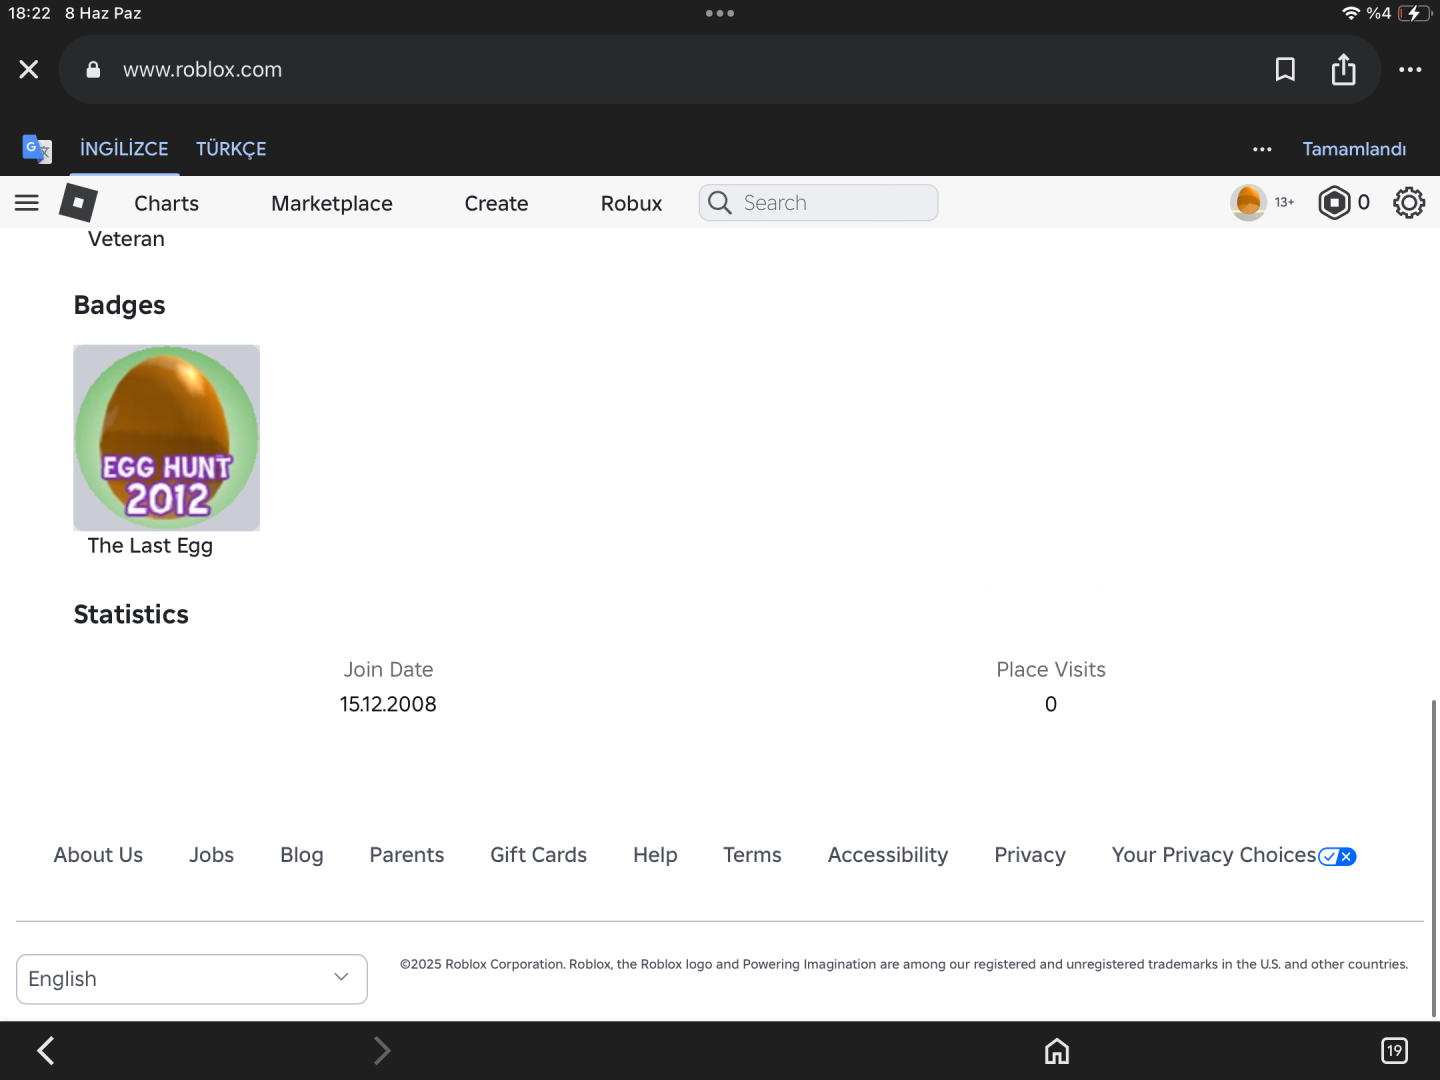Switch translation to TÜRKÇE
The image size is (1440, 1080).
[231, 149]
